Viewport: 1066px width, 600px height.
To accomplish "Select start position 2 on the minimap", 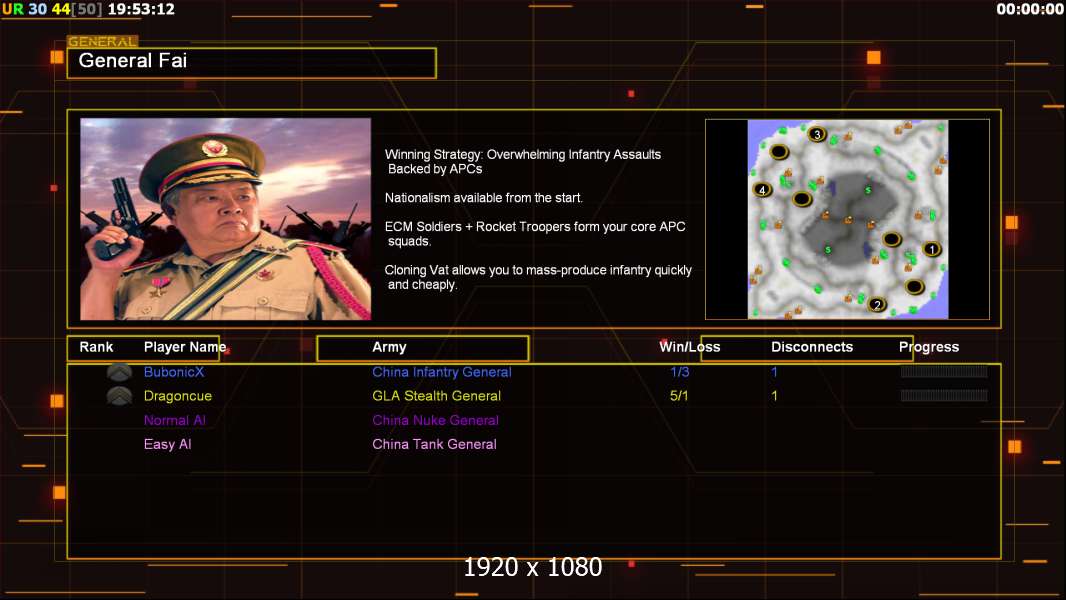I will tap(877, 305).
